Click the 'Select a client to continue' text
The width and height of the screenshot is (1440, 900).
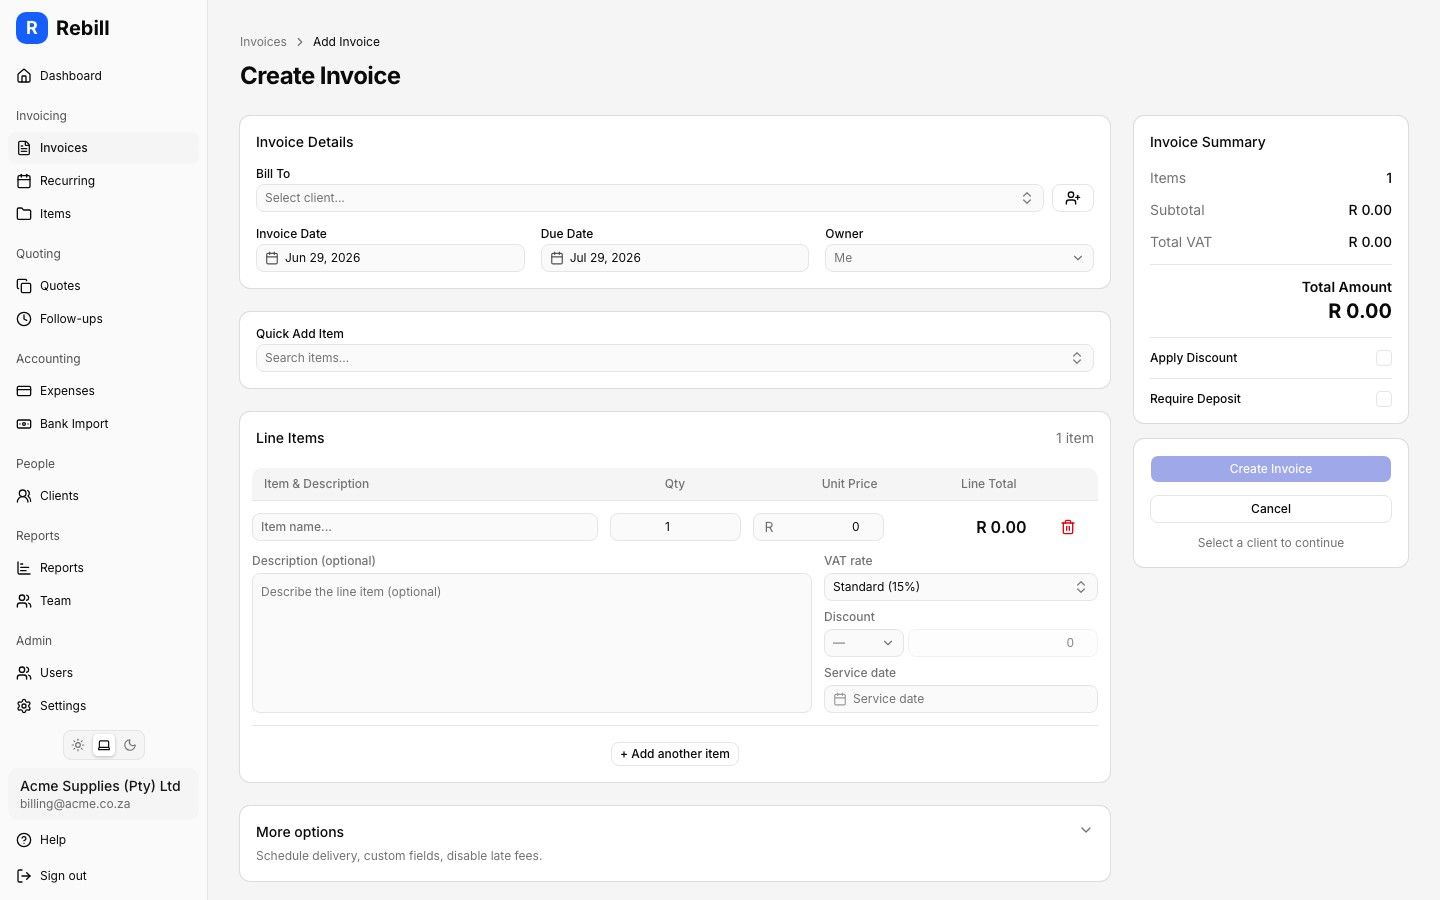click(1271, 543)
